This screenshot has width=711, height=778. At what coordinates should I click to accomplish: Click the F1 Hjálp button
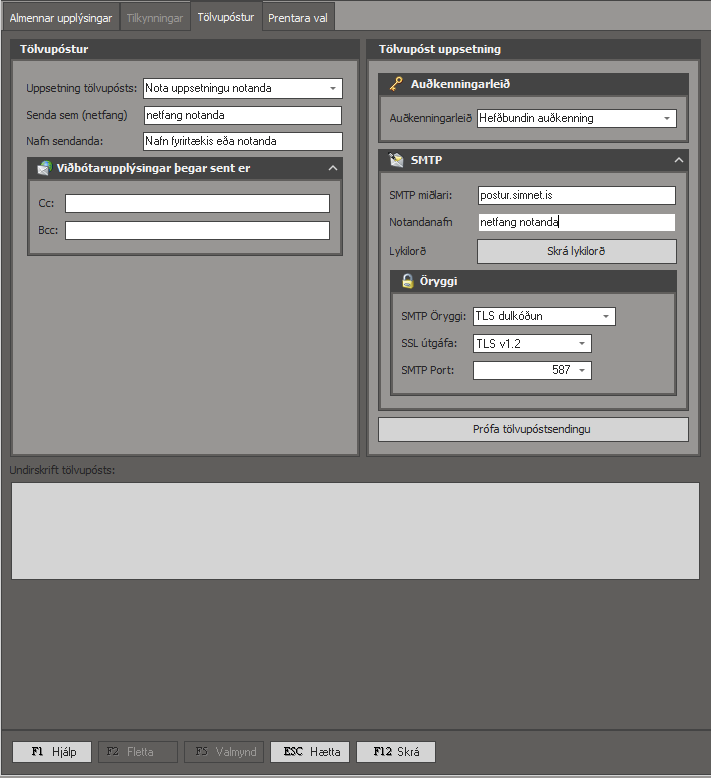(x=51, y=752)
